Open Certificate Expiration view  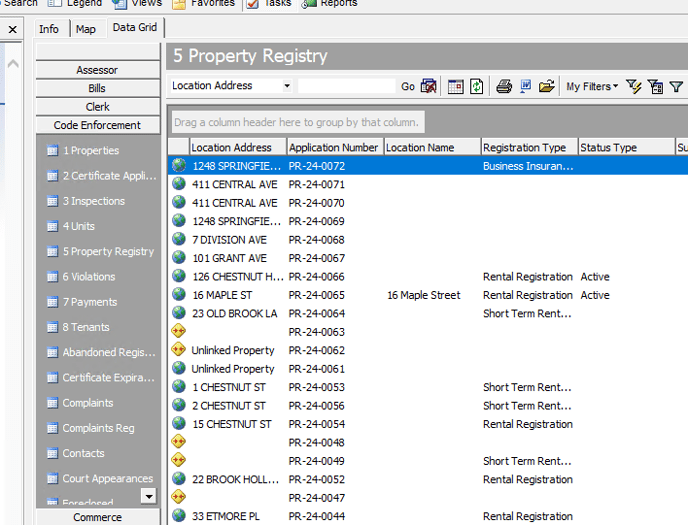(x=101, y=378)
